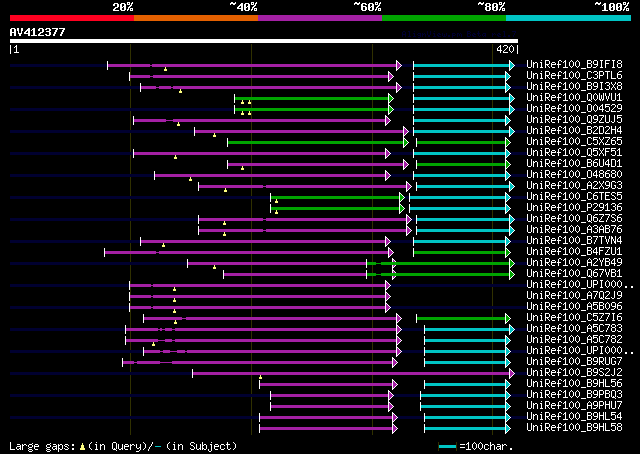Select the UniRef100_B9HL58 row label

click(x=574, y=428)
